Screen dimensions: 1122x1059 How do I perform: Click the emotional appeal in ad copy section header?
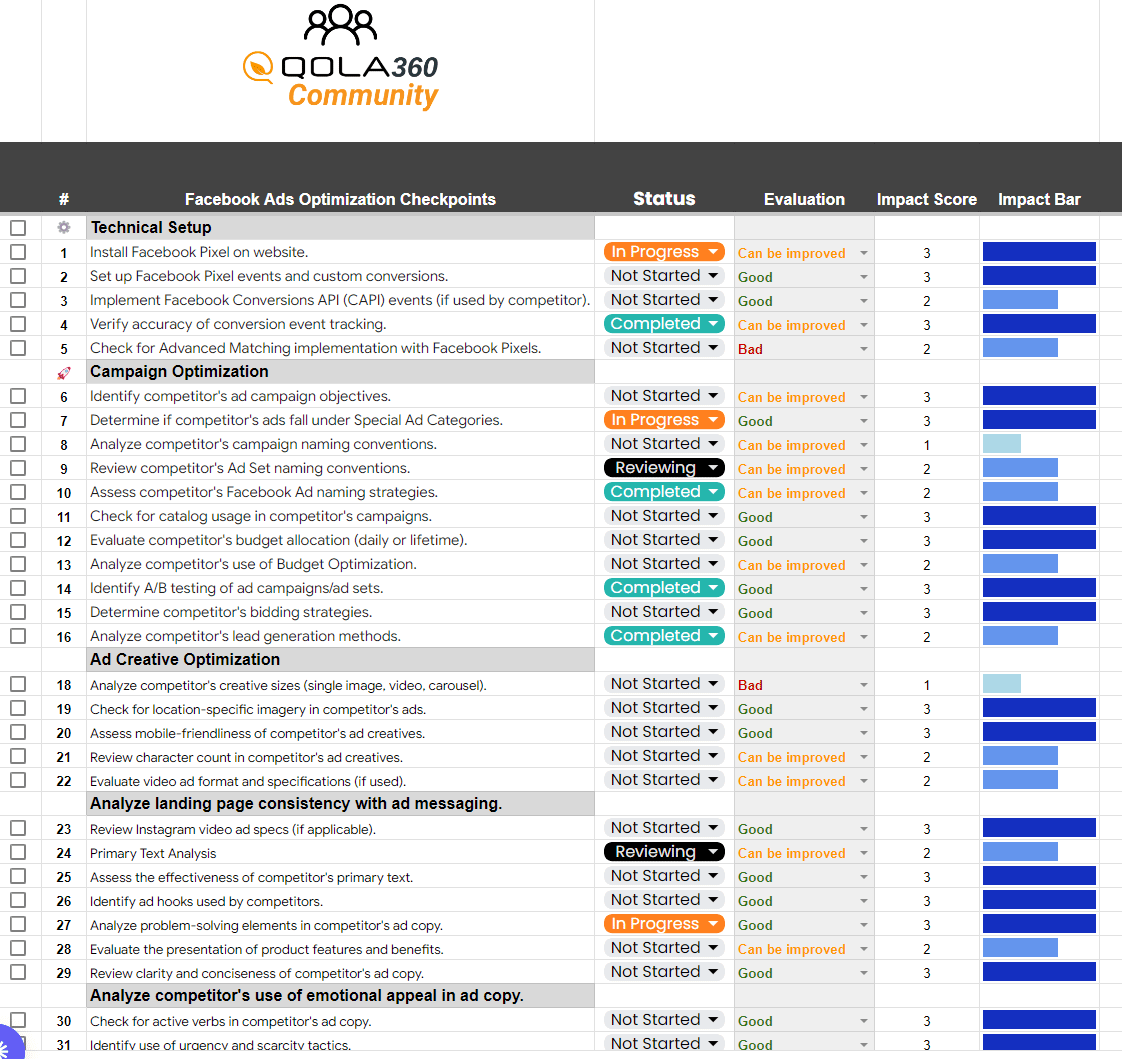341,995
